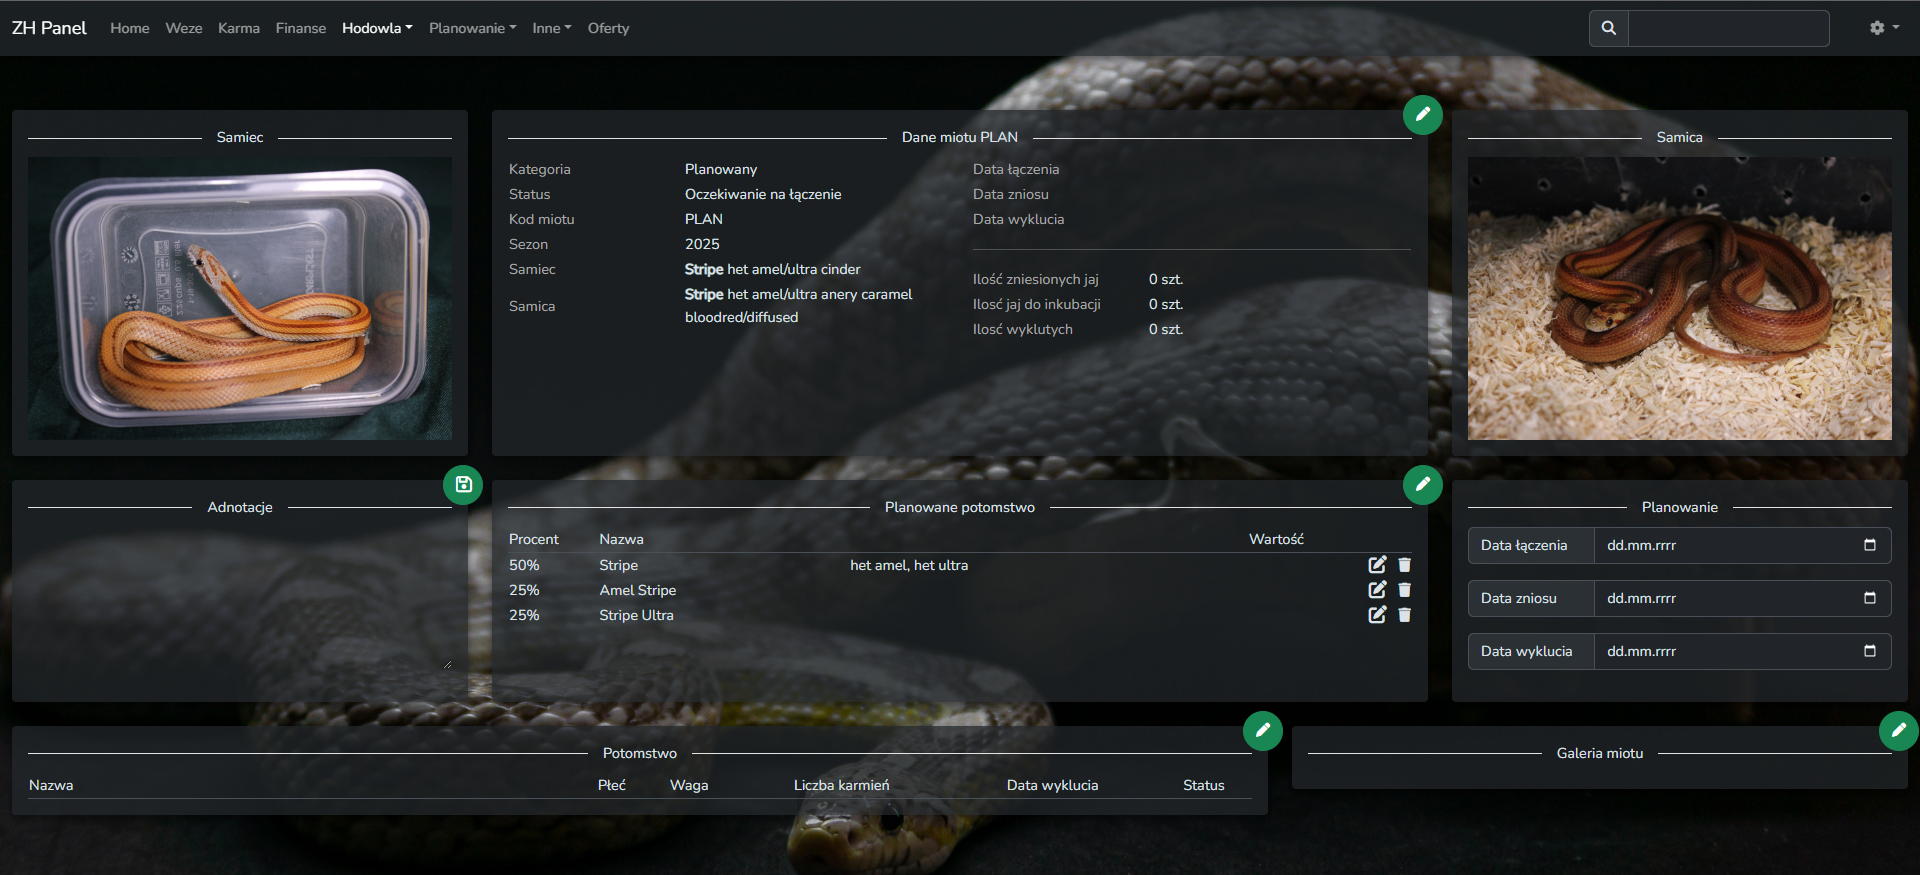Edit Planowane potomstwo with pencil icon
The height and width of the screenshot is (875, 1920).
pos(1422,484)
